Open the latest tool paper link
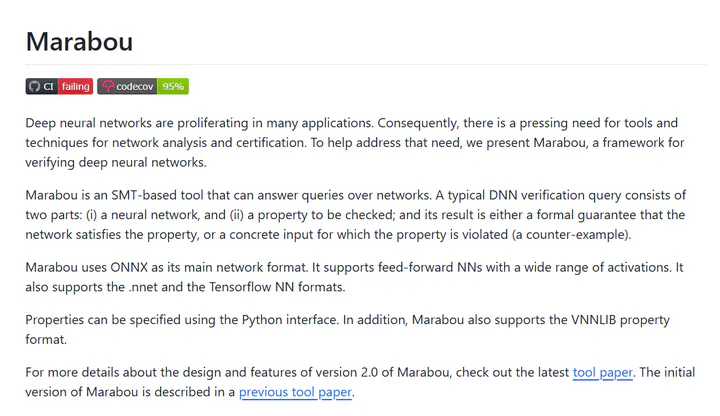This screenshot has height=416, width=720. (x=602, y=372)
